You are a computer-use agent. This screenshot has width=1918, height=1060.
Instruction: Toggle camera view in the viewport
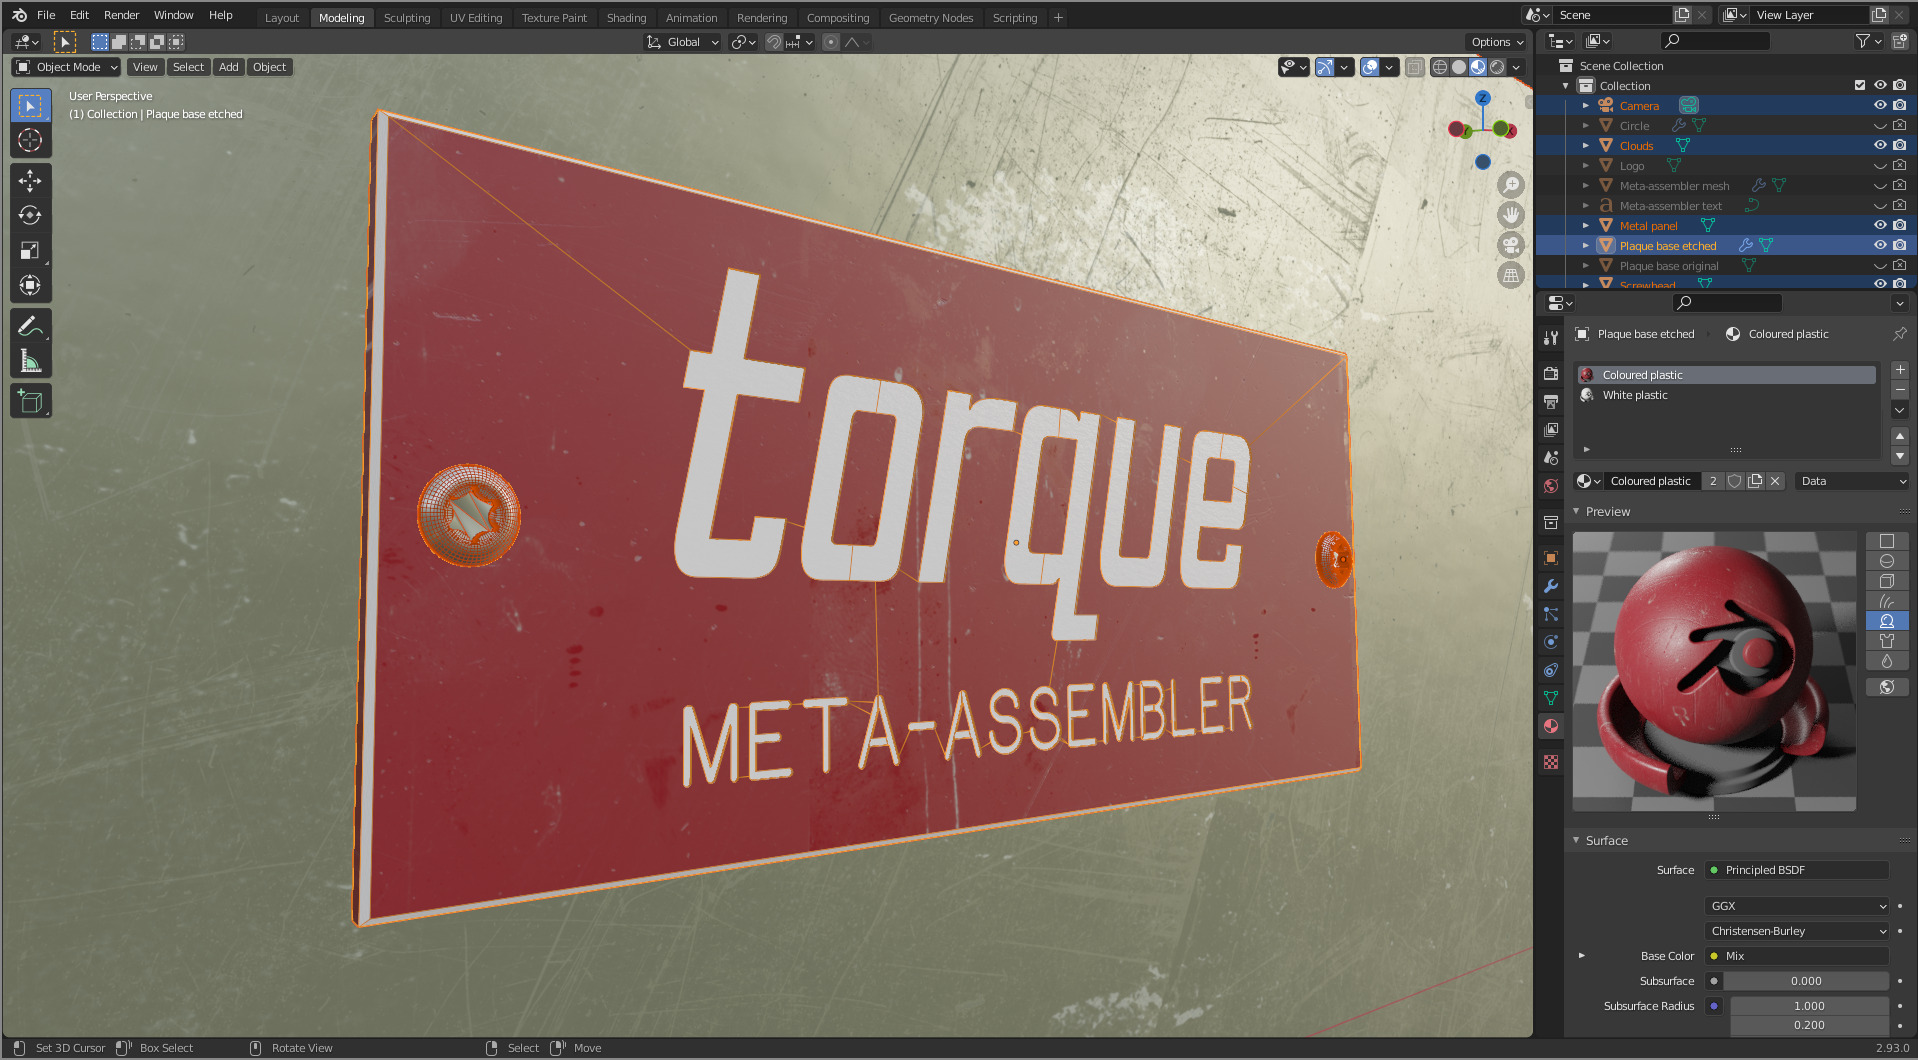click(1510, 246)
